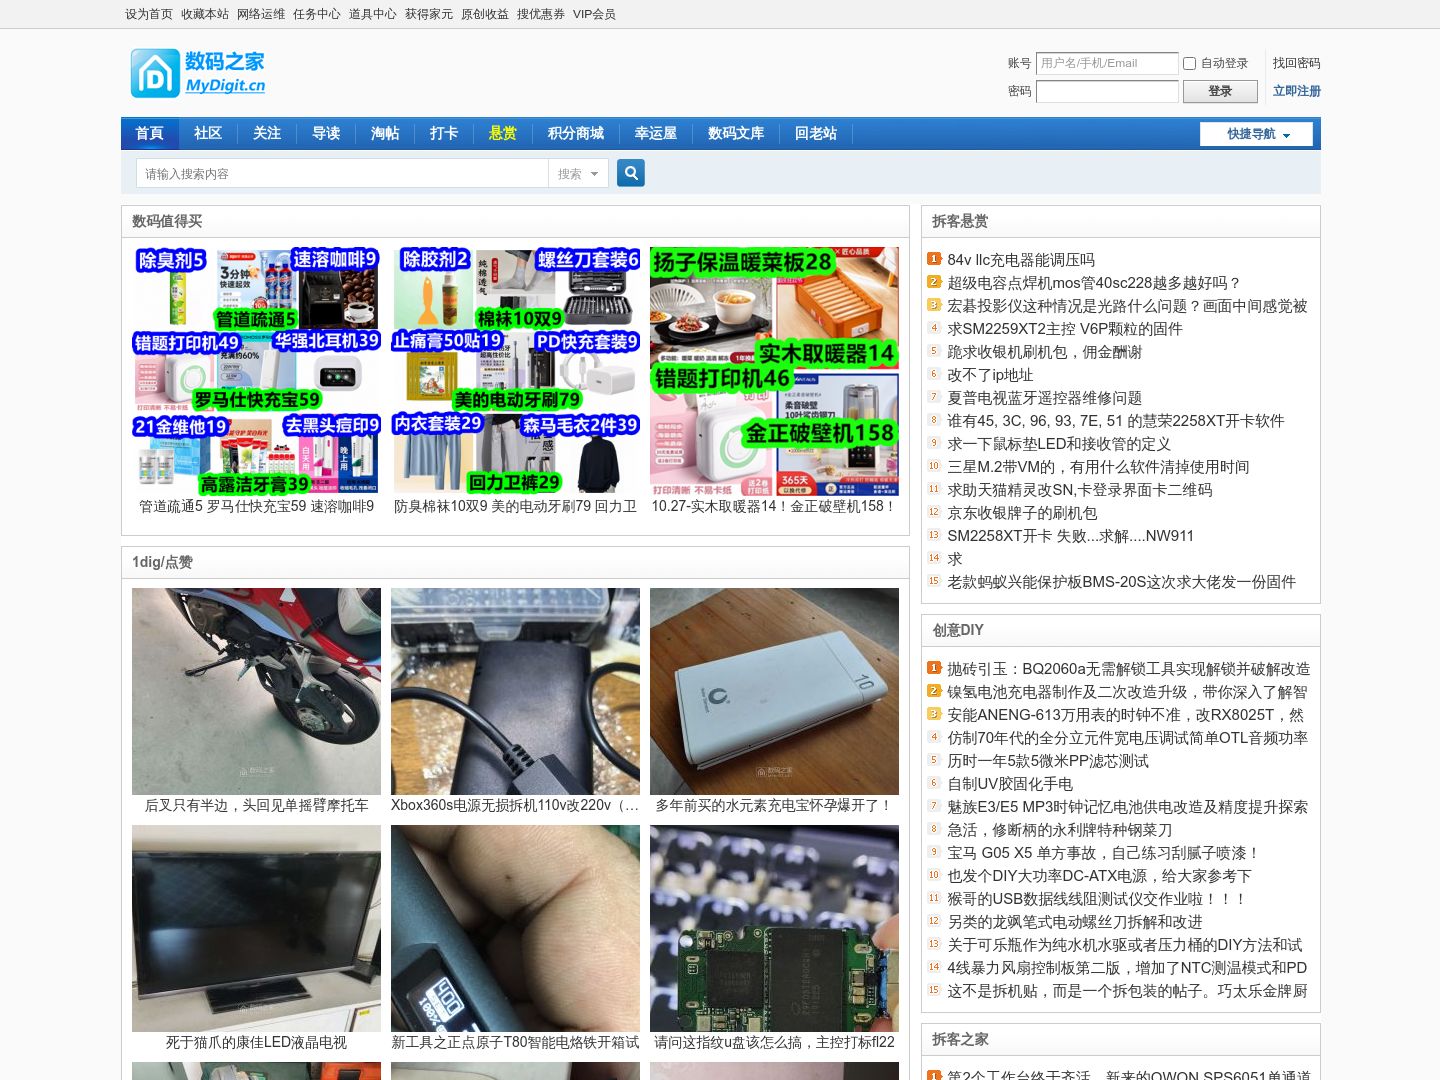The height and width of the screenshot is (1080, 1440).
Task: Click the 拆客悬赏 panel heading
Action: [x=960, y=221]
